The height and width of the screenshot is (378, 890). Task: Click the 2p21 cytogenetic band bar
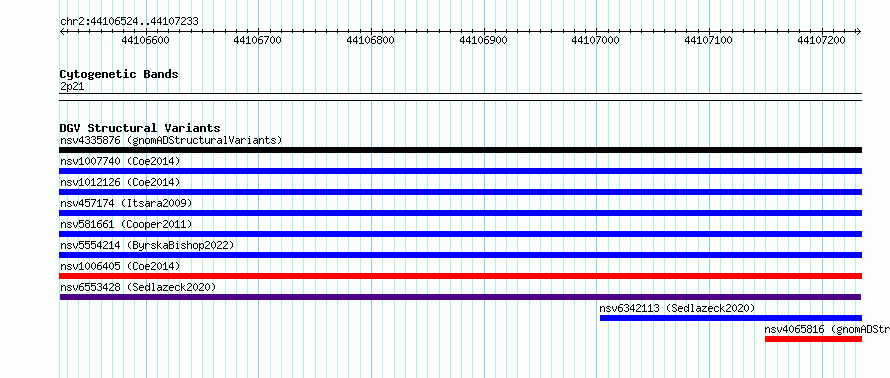point(461,97)
